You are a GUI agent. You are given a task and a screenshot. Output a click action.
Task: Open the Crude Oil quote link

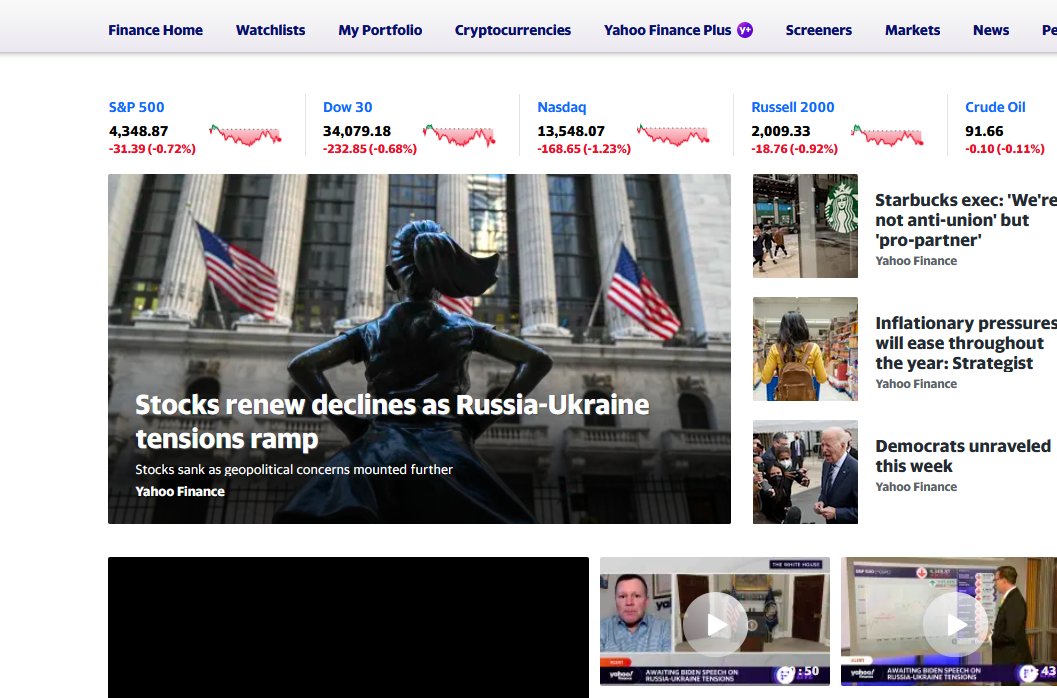(x=995, y=107)
